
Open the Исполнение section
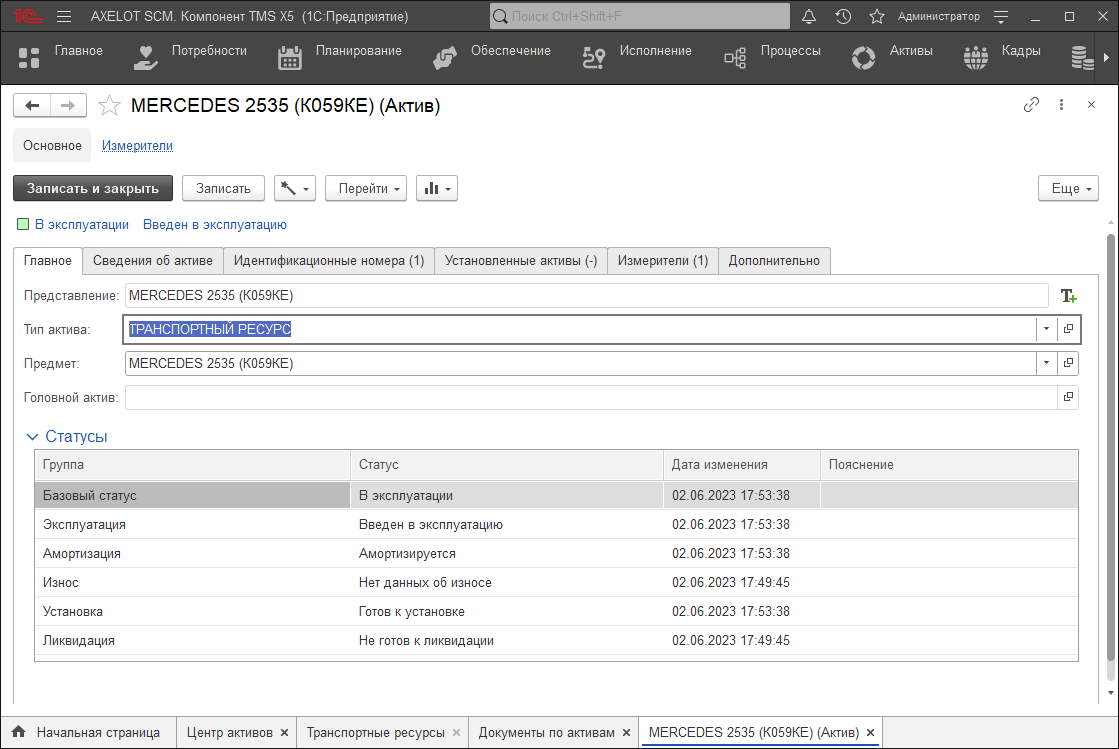point(637,57)
